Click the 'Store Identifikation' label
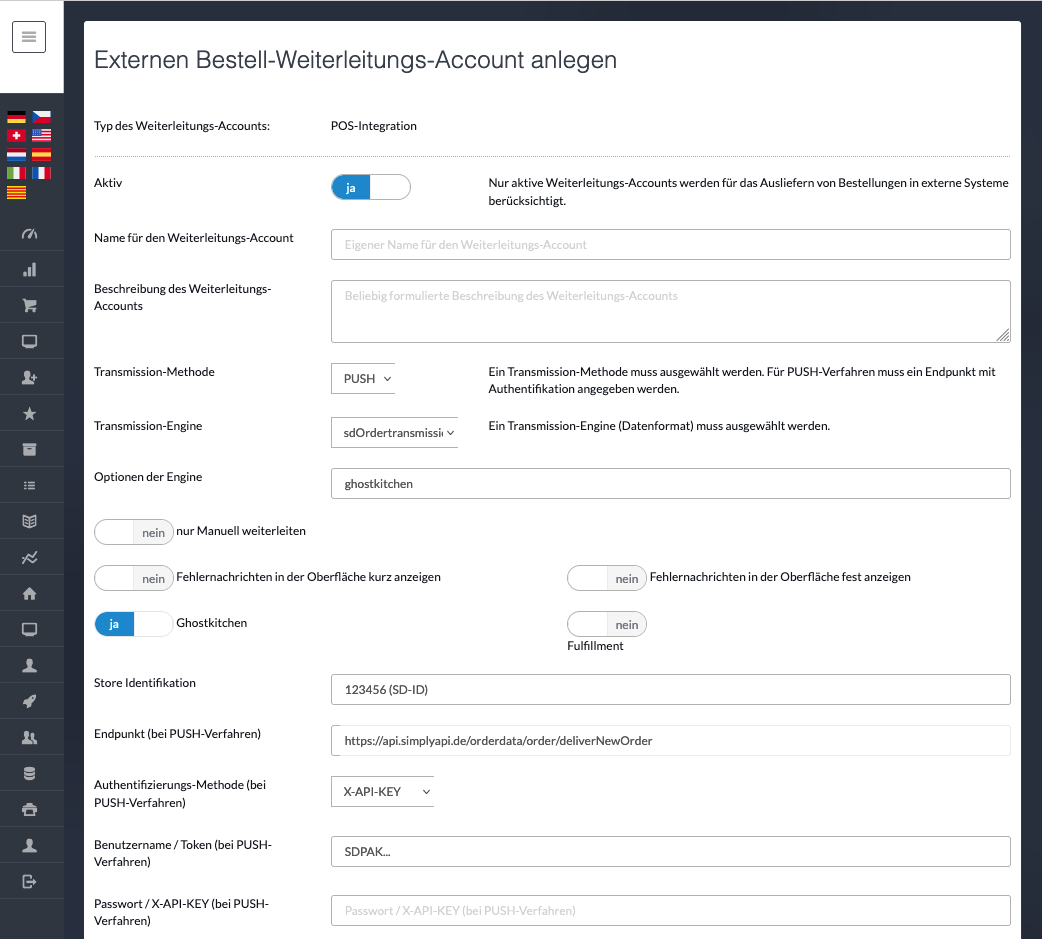Screen dimensions: 1042x939 pos(145,683)
